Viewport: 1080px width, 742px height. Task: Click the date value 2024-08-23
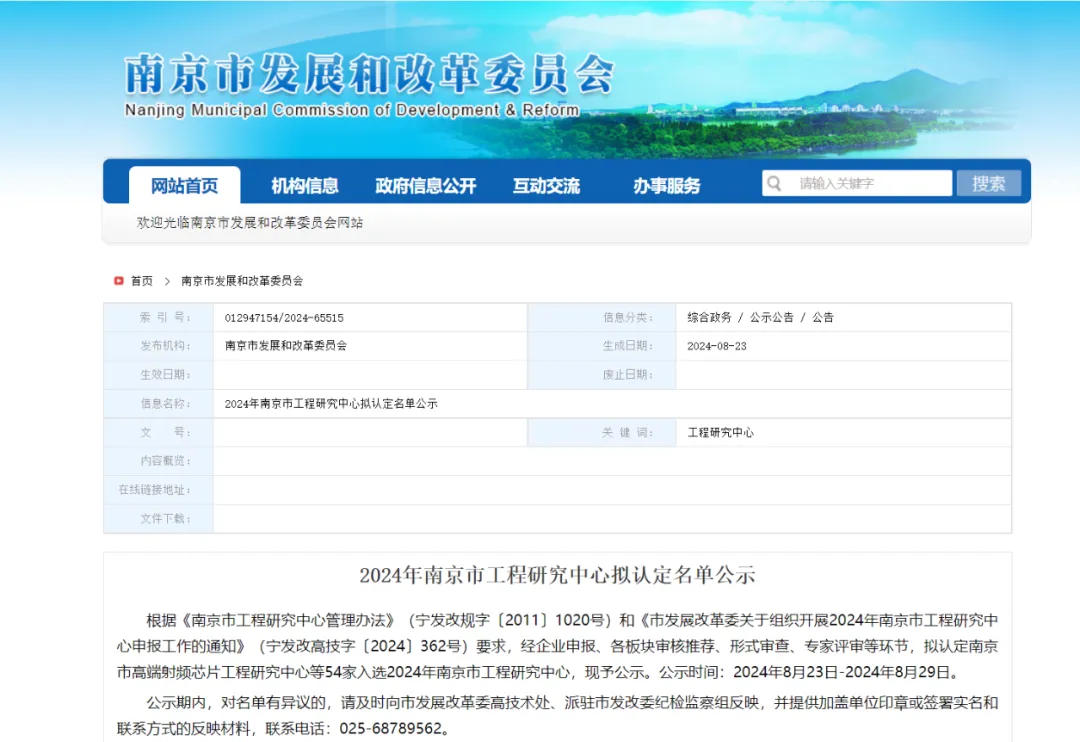pyautogui.click(x=716, y=346)
